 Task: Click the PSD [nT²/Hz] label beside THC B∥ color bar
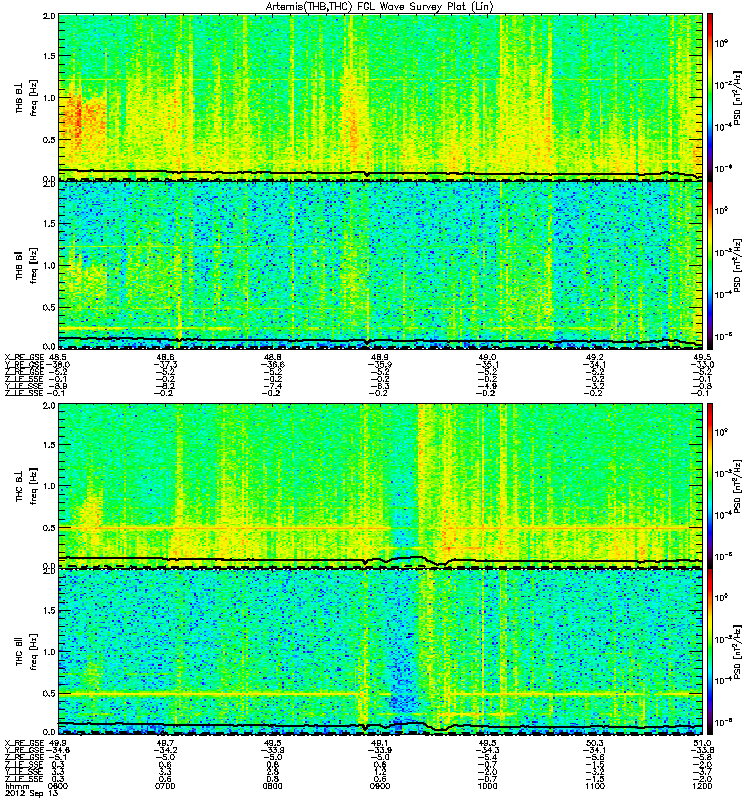pyautogui.click(x=737, y=652)
